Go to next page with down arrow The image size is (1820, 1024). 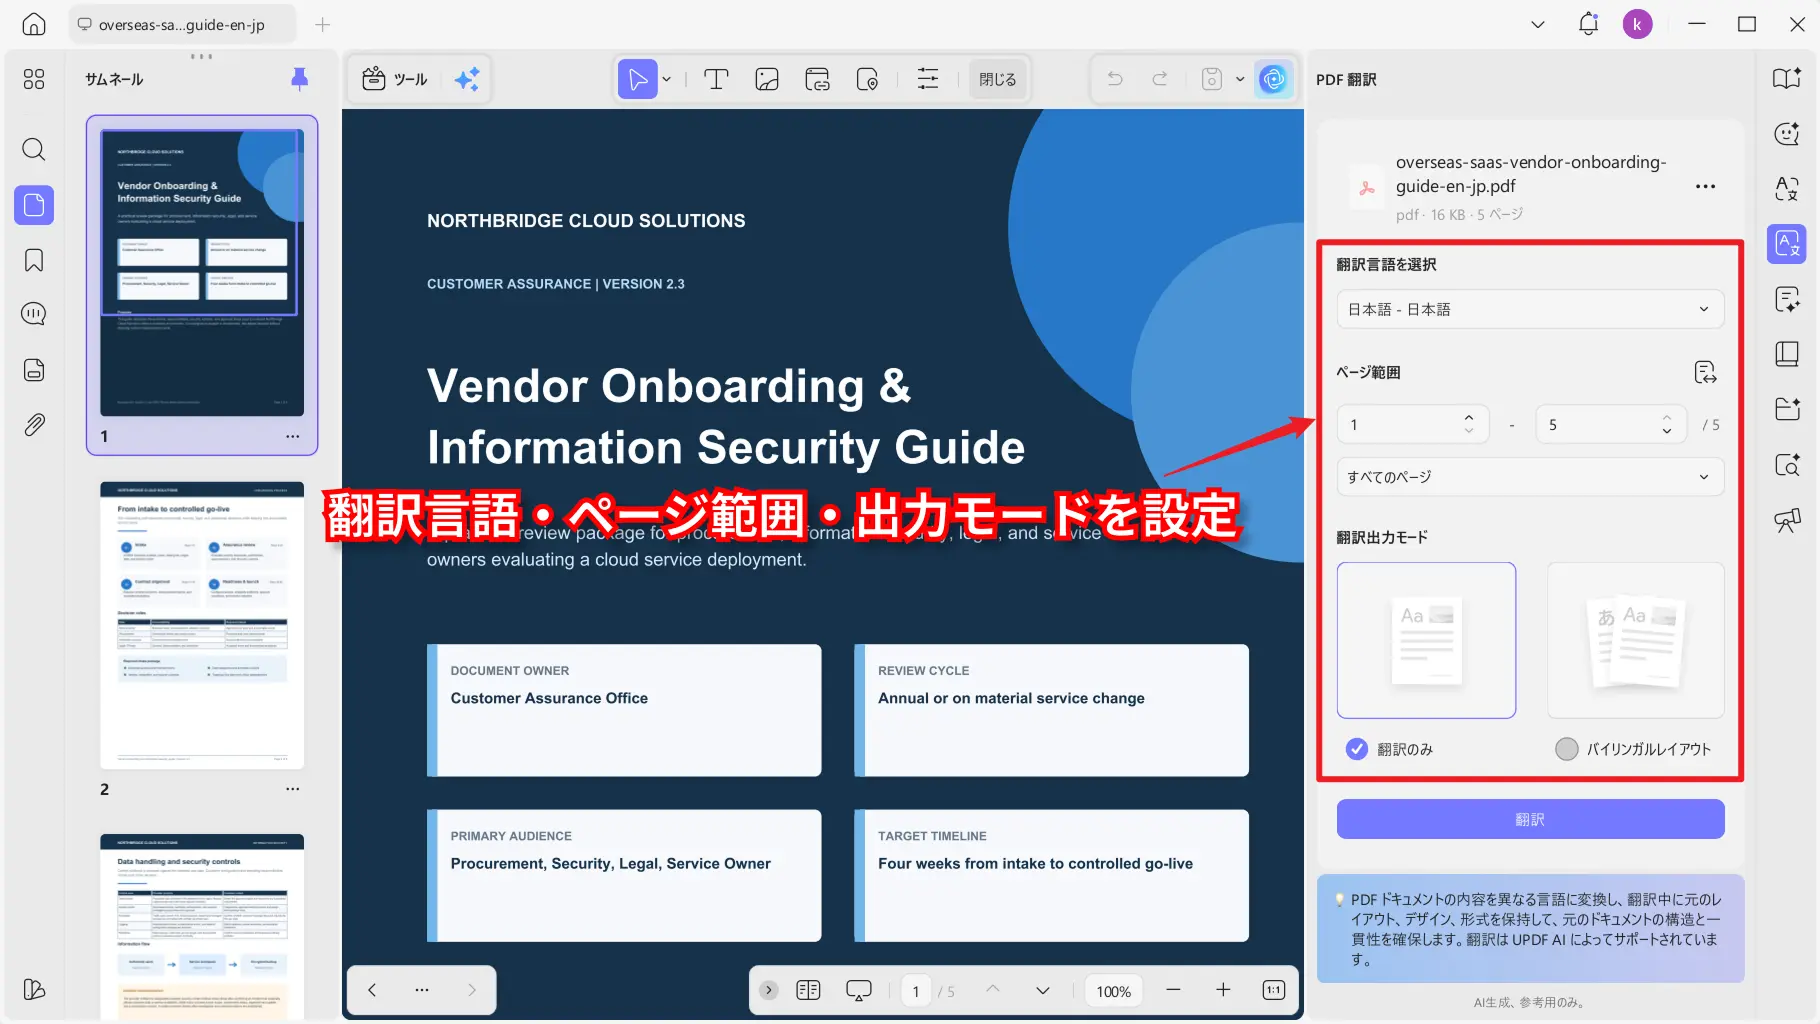(x=1043, y=990)
